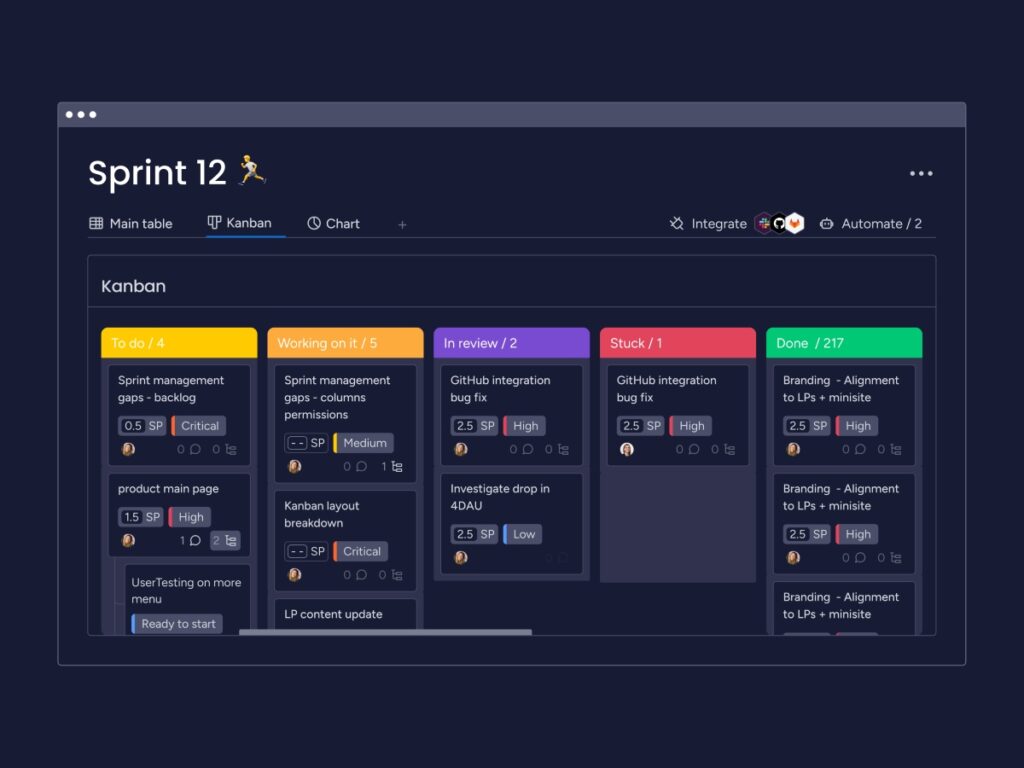The image size is (1024, 768).
Task: Click the assignee avatar on GitHub integration bug fix
Action: tap(459, 450)
